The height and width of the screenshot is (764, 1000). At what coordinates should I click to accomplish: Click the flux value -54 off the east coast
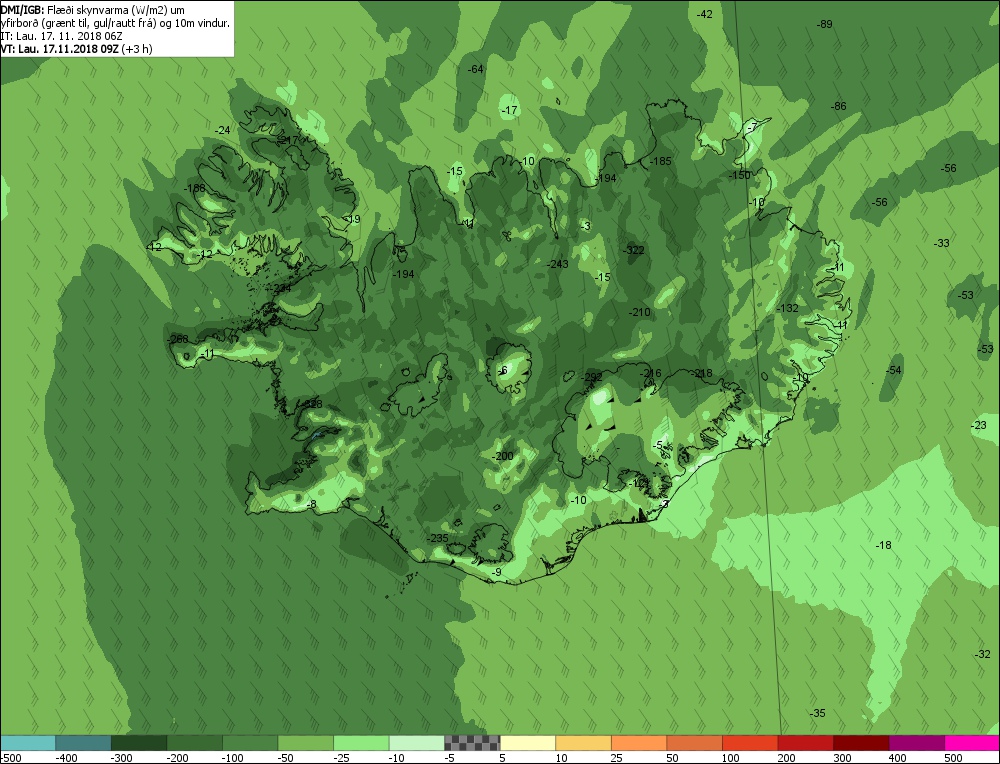(x=893, y=370)
